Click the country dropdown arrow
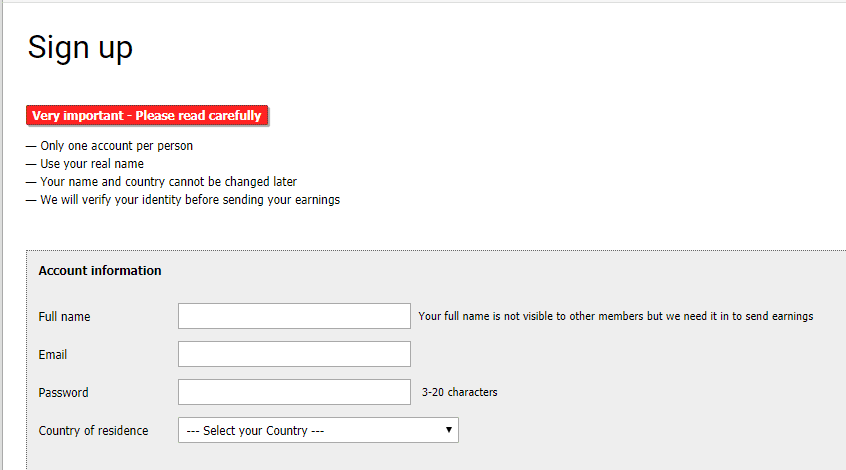This screenshot has height=470, width=846. coord(448,430)
